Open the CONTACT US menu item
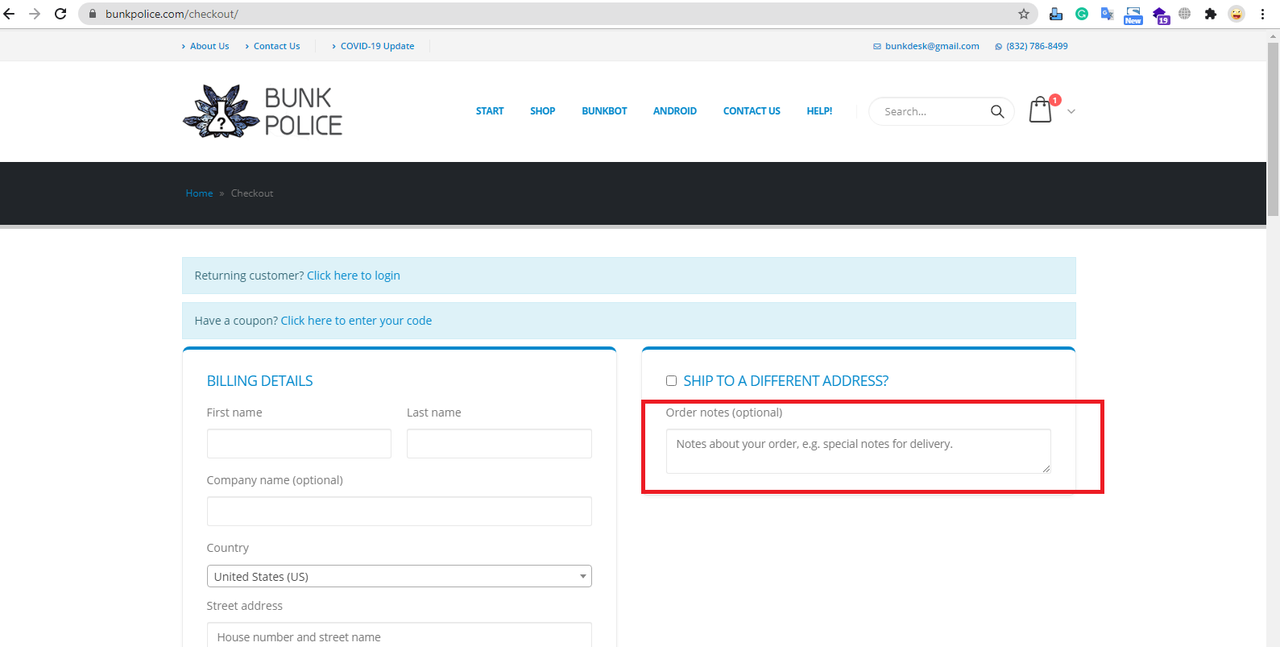This screenshot has height=647, width=1280. tap(752, 111)
